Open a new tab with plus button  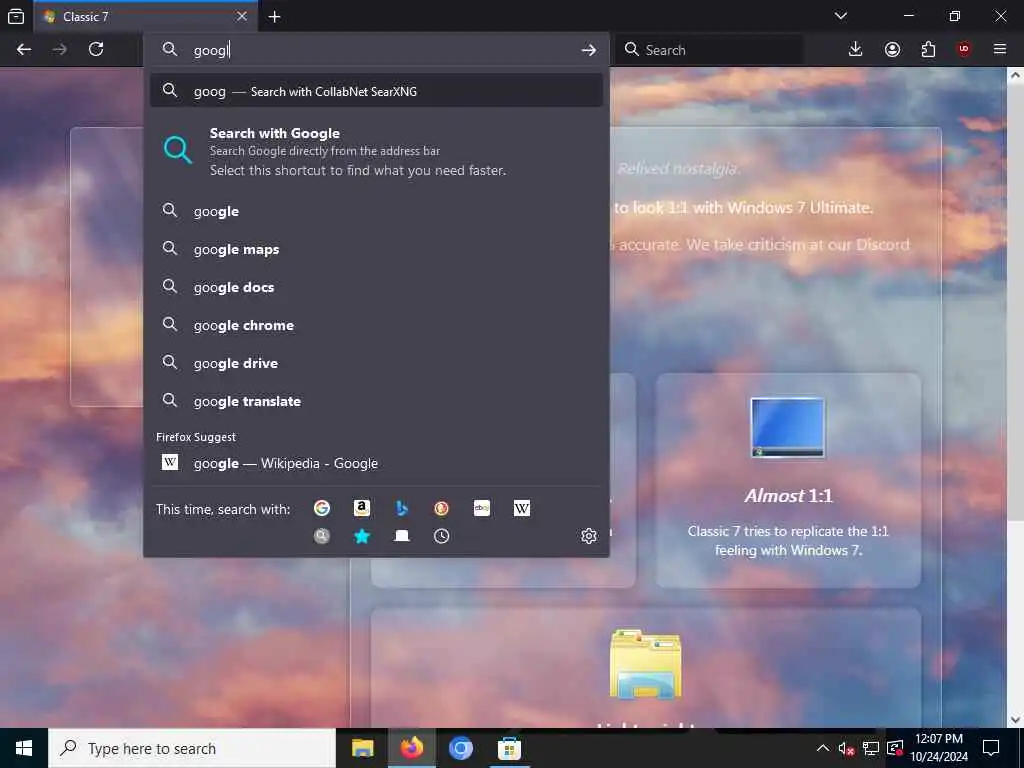click(275, 17)
